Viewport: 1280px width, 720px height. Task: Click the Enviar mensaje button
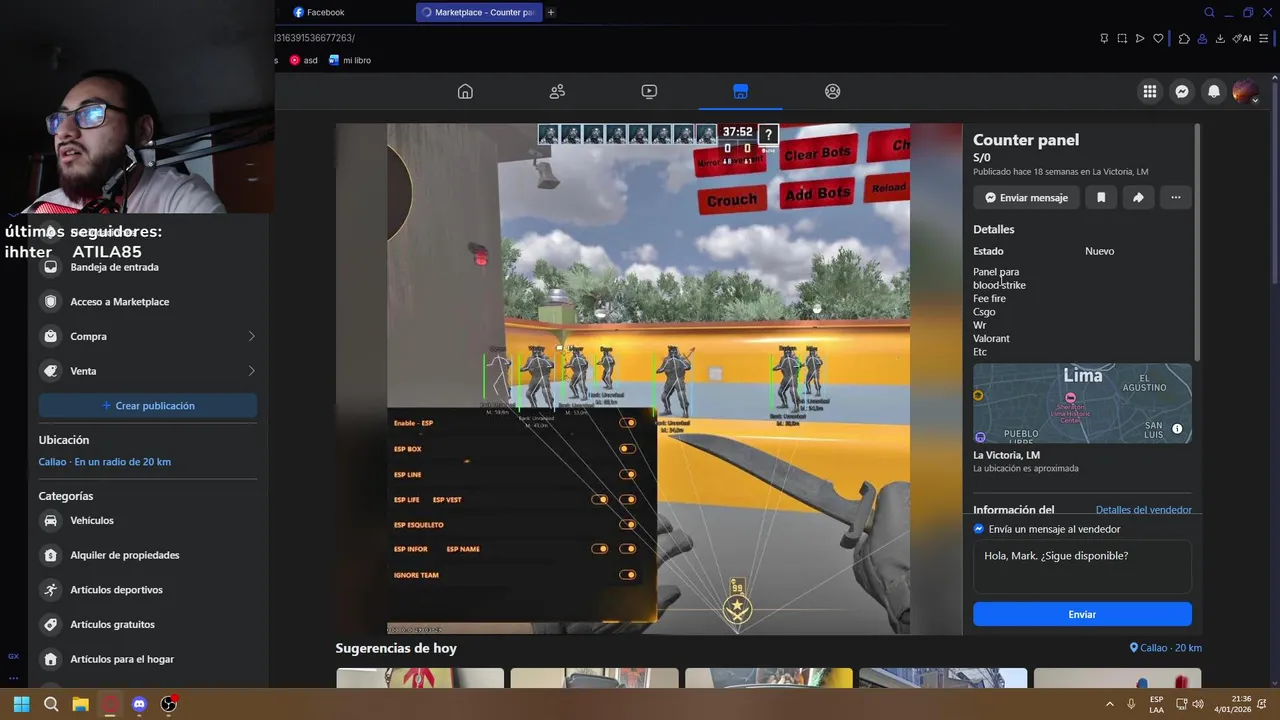pos(1026,197)
